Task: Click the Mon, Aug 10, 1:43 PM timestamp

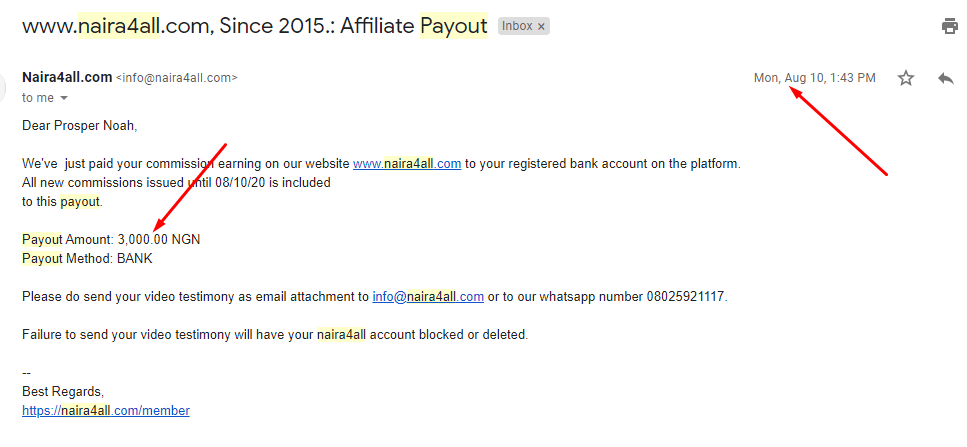Action: coord(814,78)
